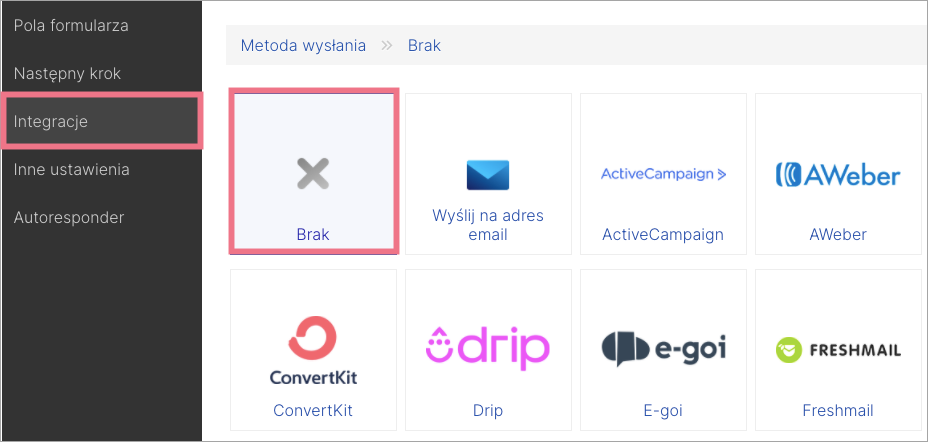Select the gray X Brak icon
Image resolution: width=928 pixels, height=442 pixels.
(x=313, y=175)
